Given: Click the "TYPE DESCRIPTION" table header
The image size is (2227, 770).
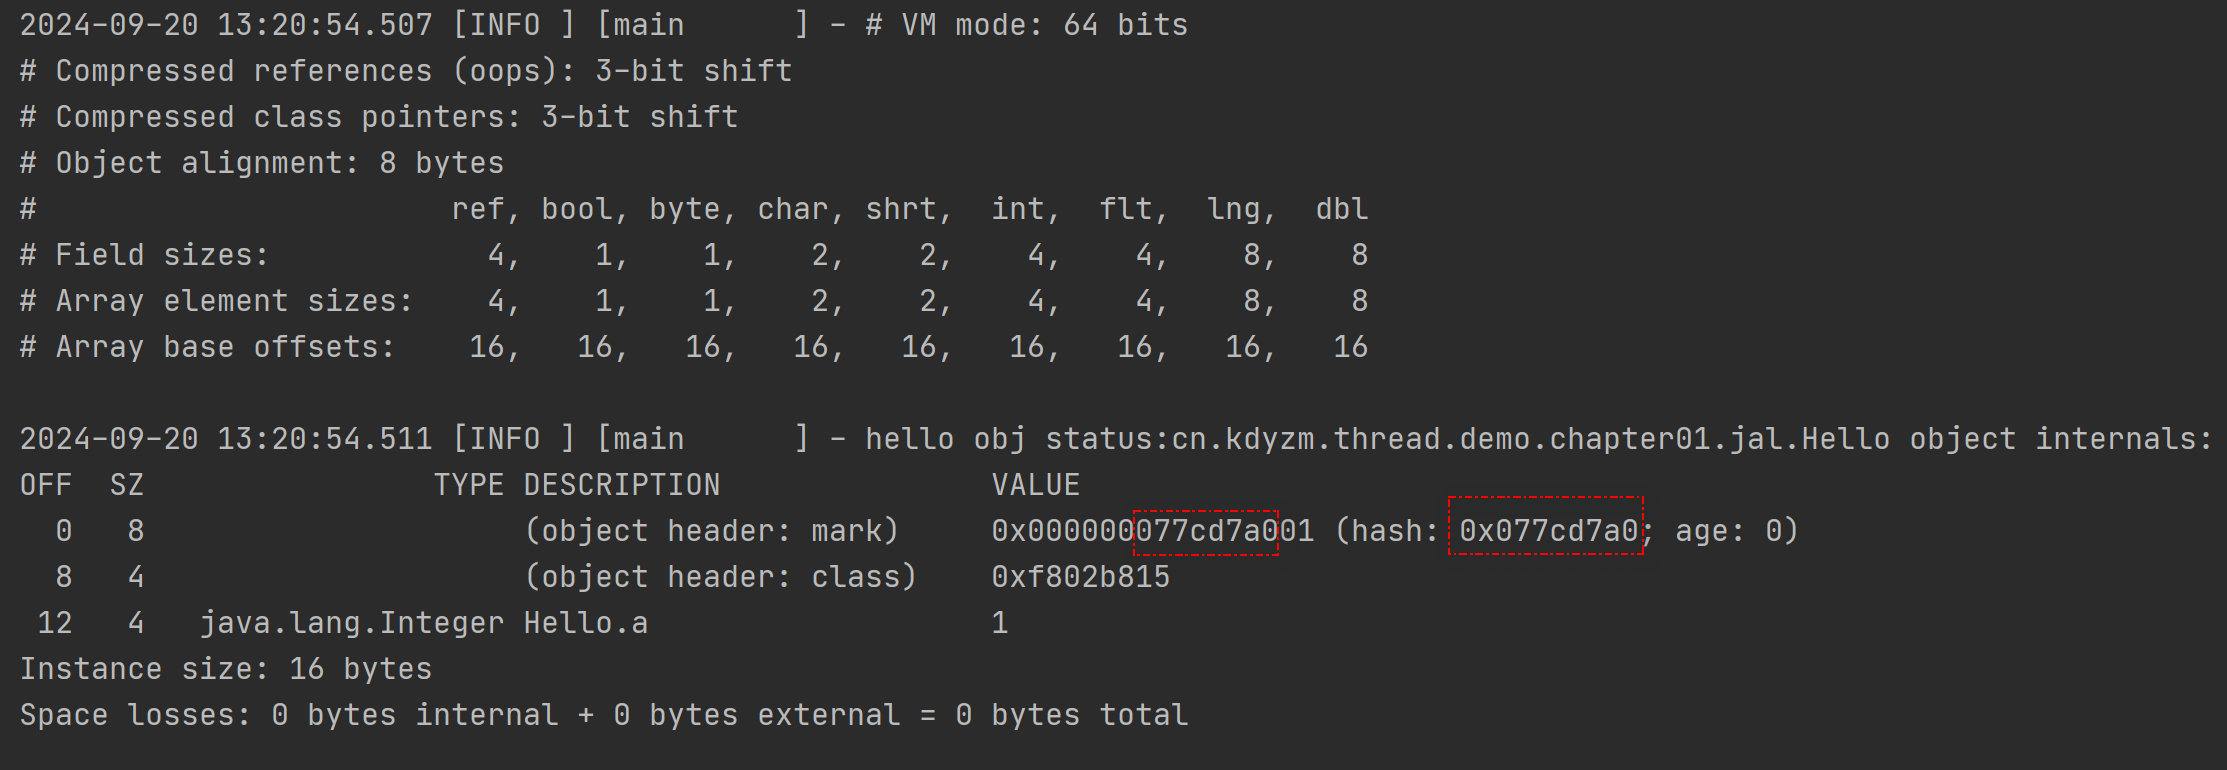Looking at the screenshot, I should 576,485.
